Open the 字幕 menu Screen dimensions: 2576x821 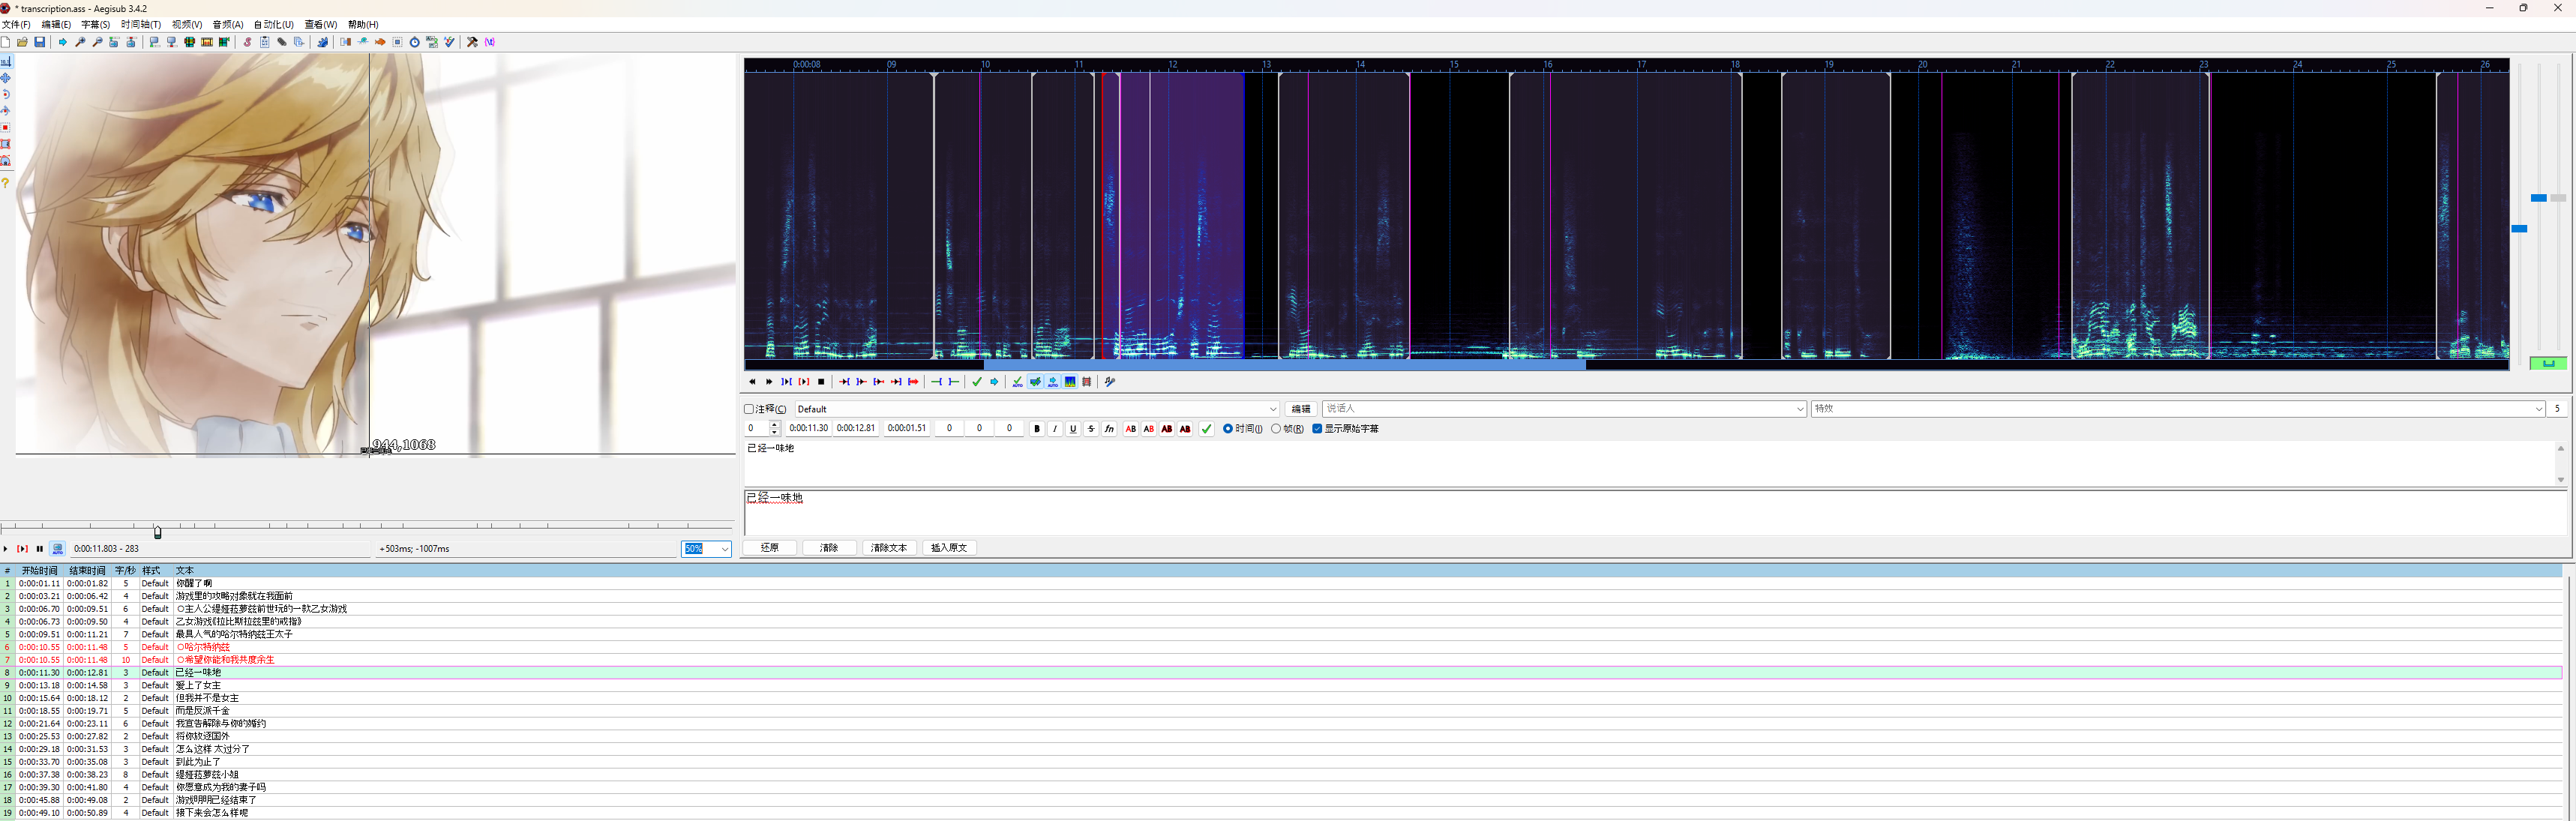click(95, 24)
